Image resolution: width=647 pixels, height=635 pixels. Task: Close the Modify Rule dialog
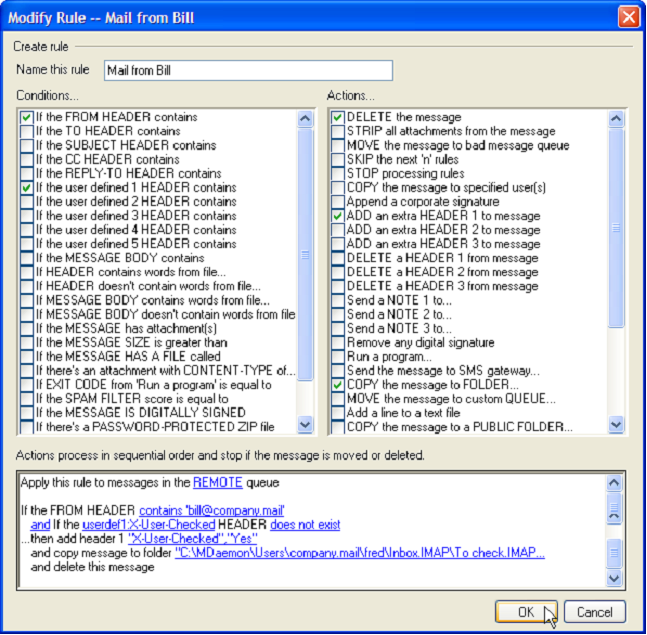628,18
